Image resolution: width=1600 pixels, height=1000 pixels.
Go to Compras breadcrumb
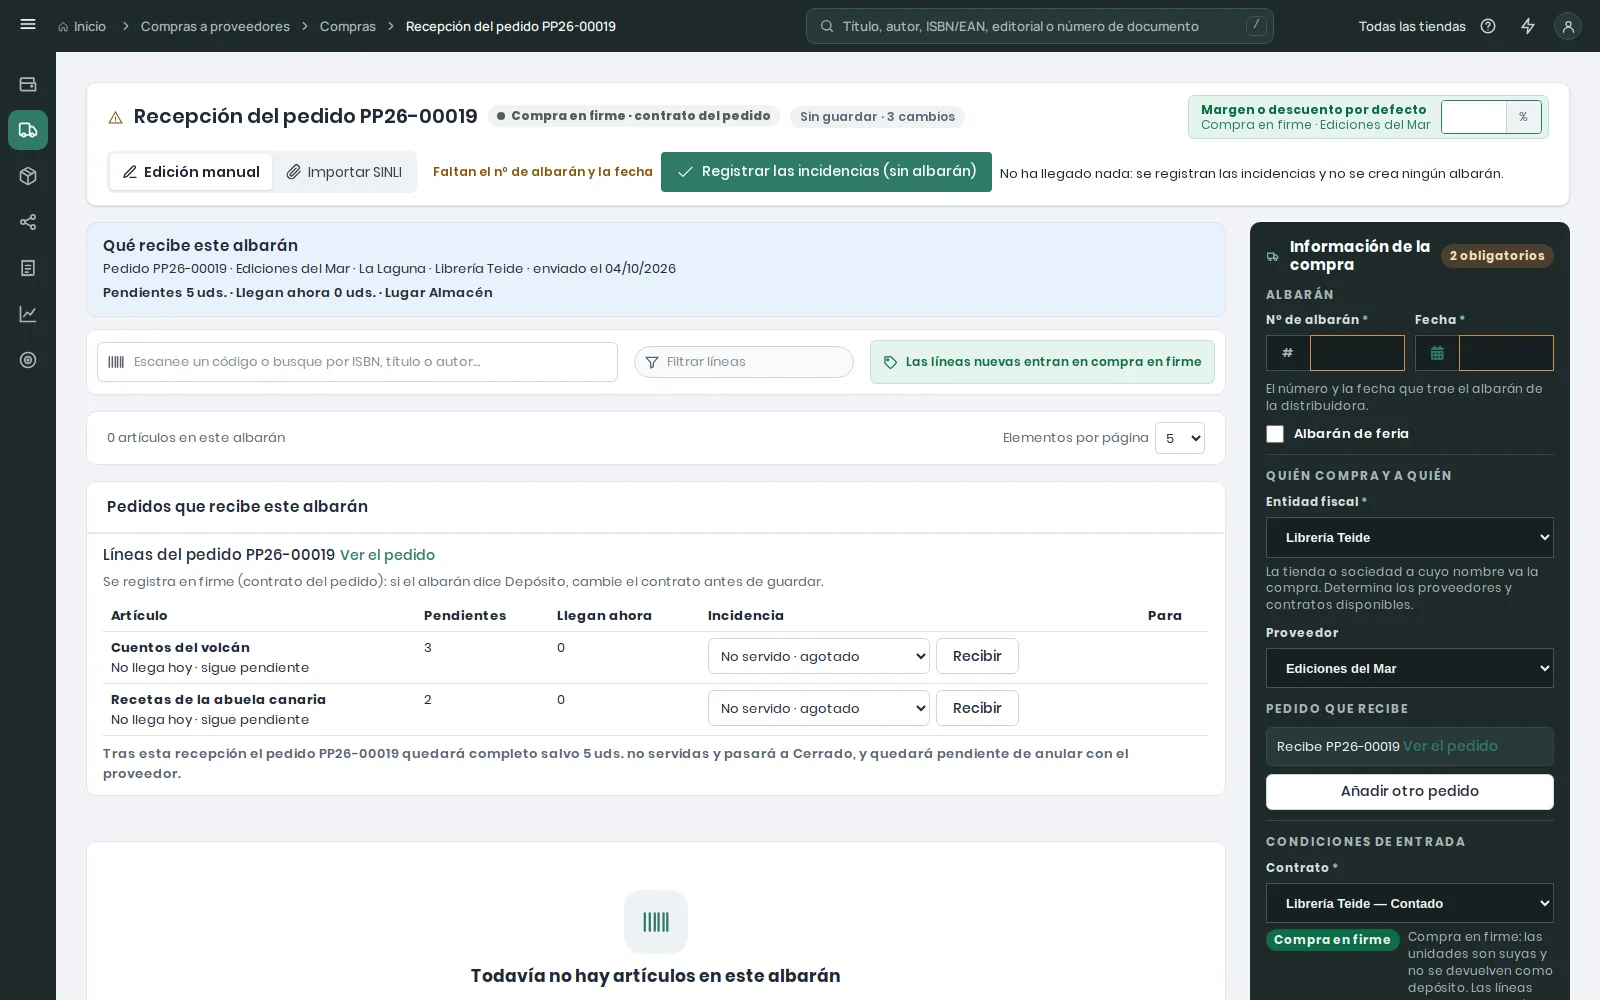pyautogui.click(x=348, y=26)
